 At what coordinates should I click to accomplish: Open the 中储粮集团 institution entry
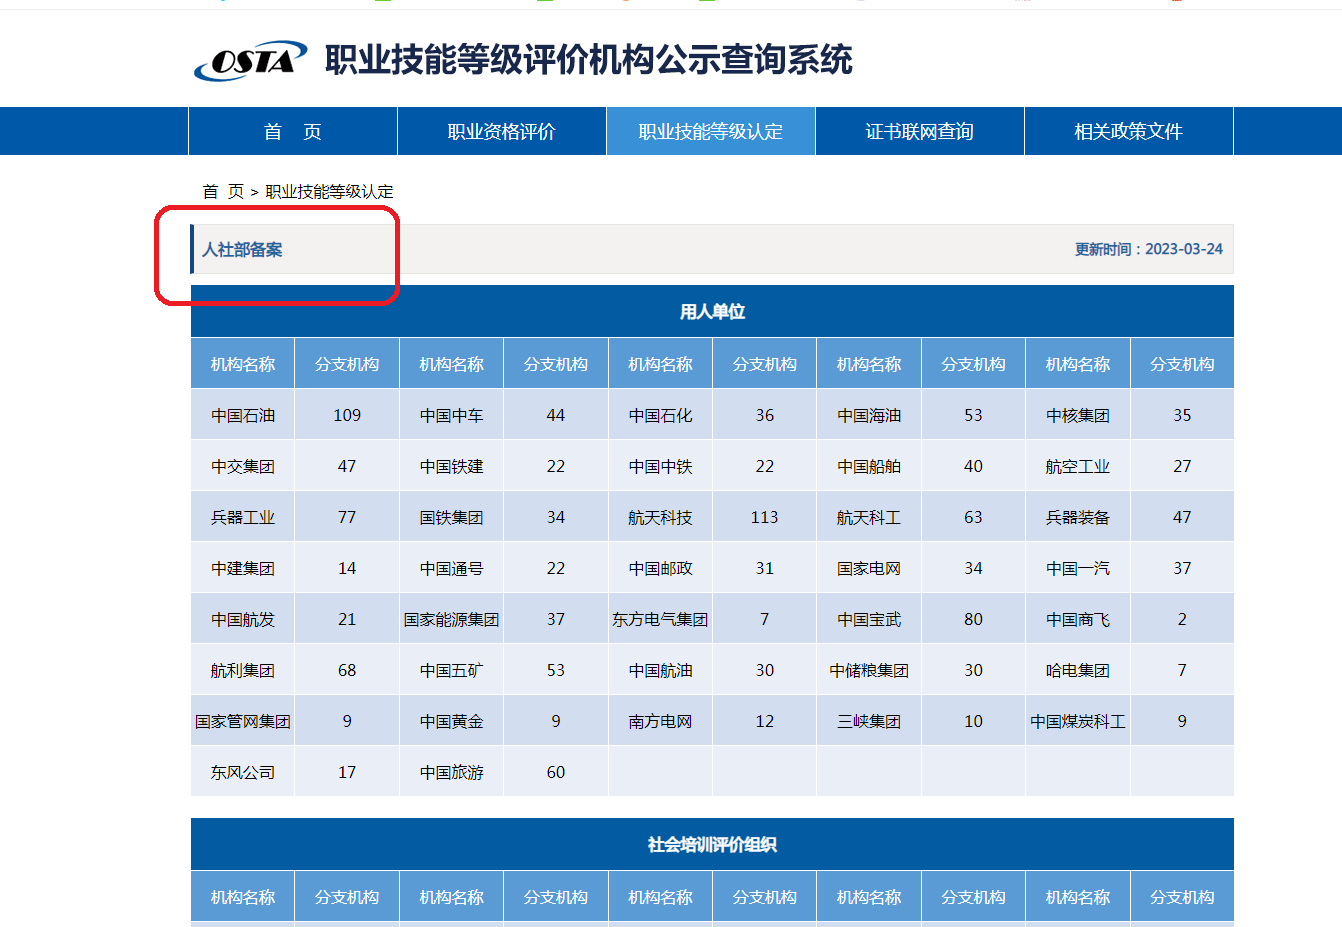click(x=869, y=670)
